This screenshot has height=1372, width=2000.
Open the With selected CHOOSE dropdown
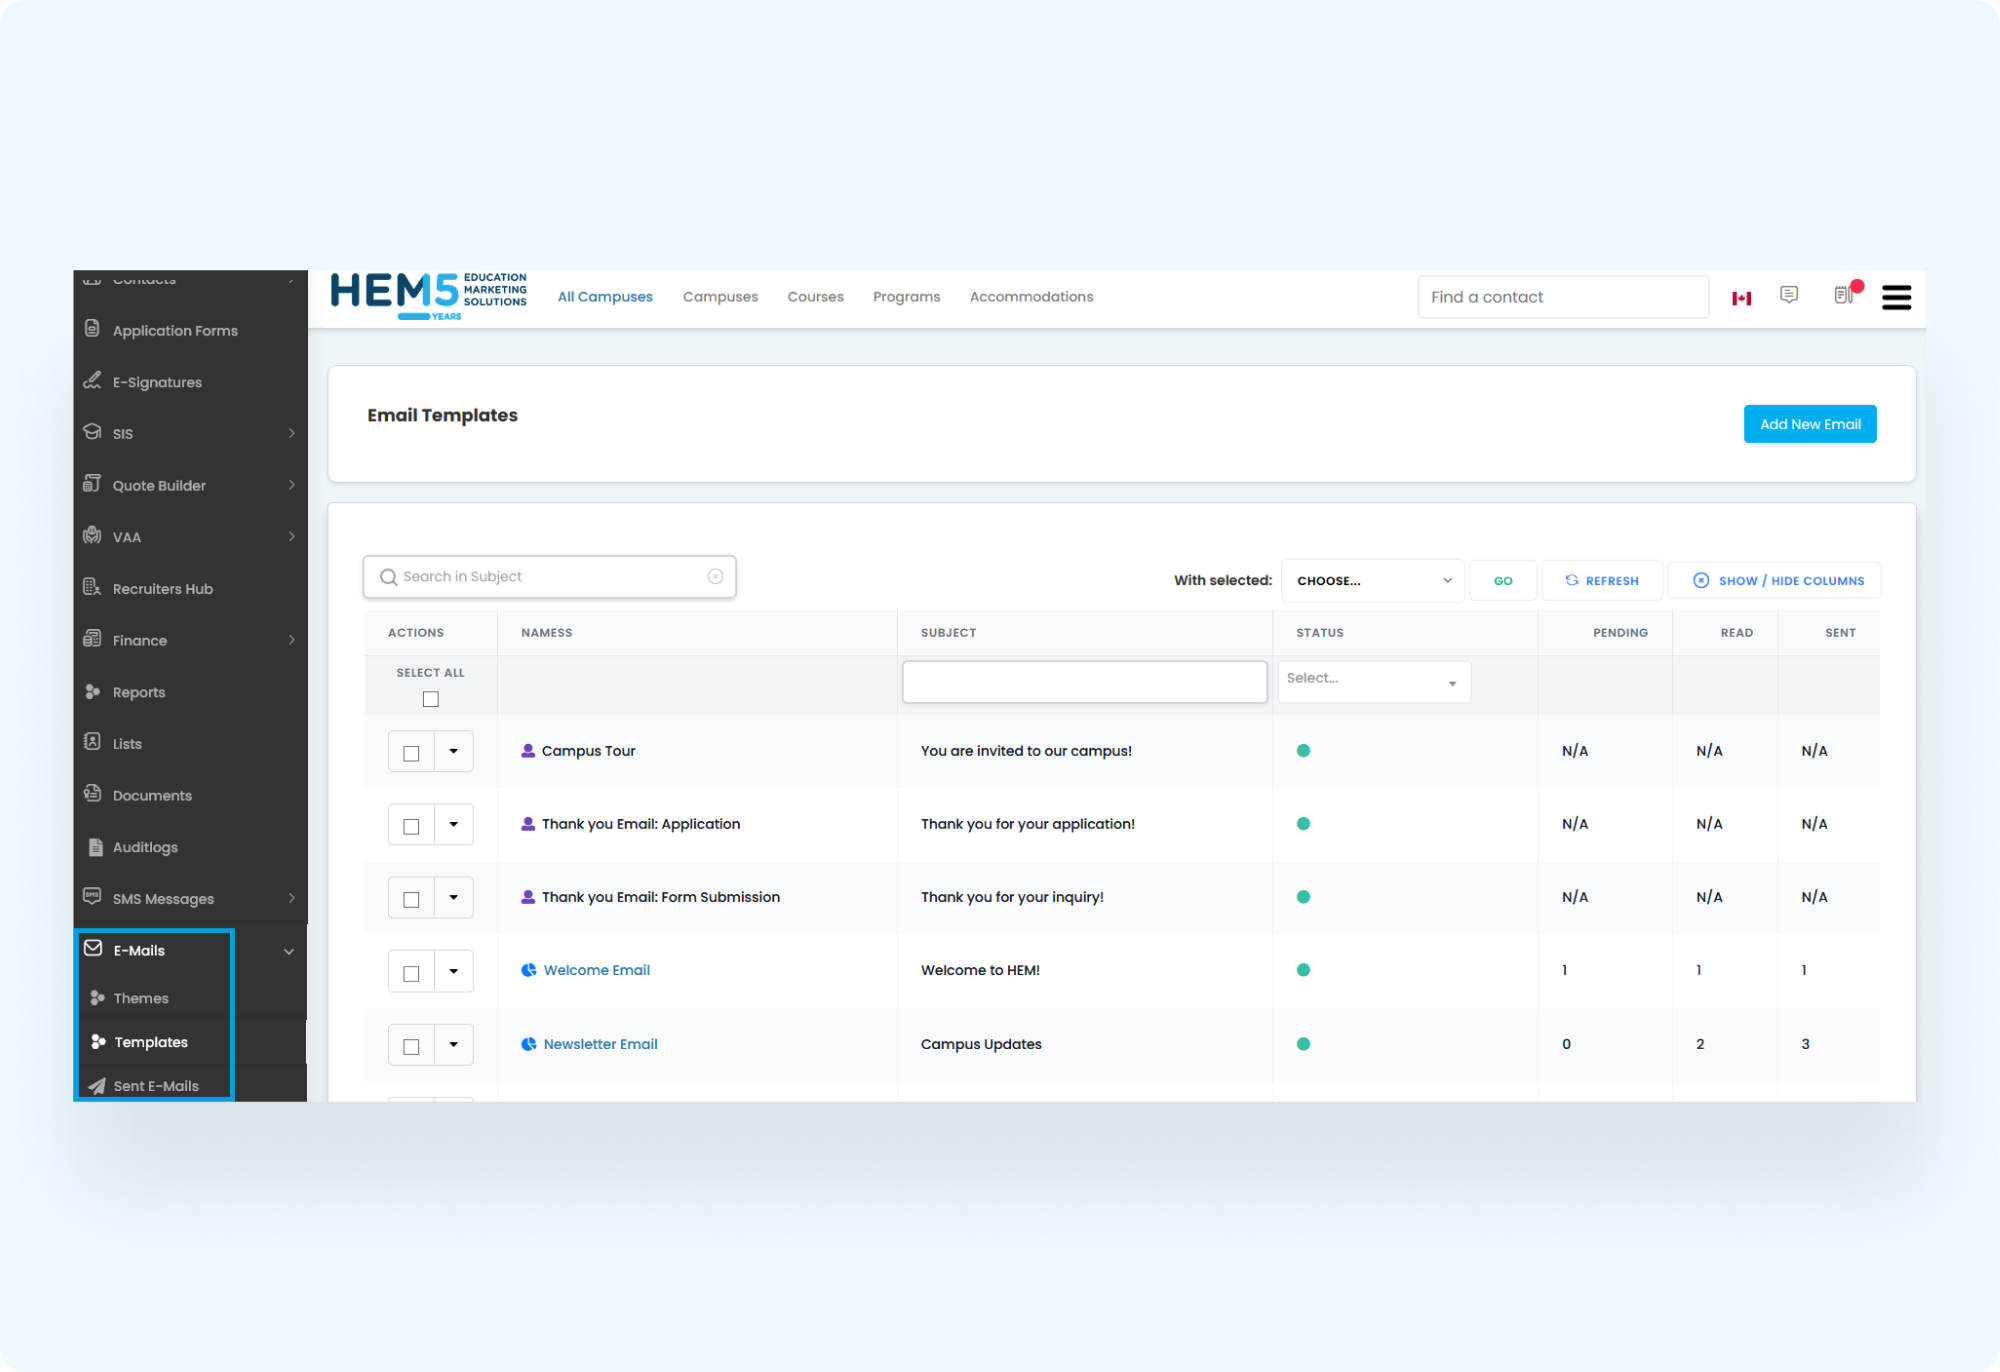[x=1372, y=580]
